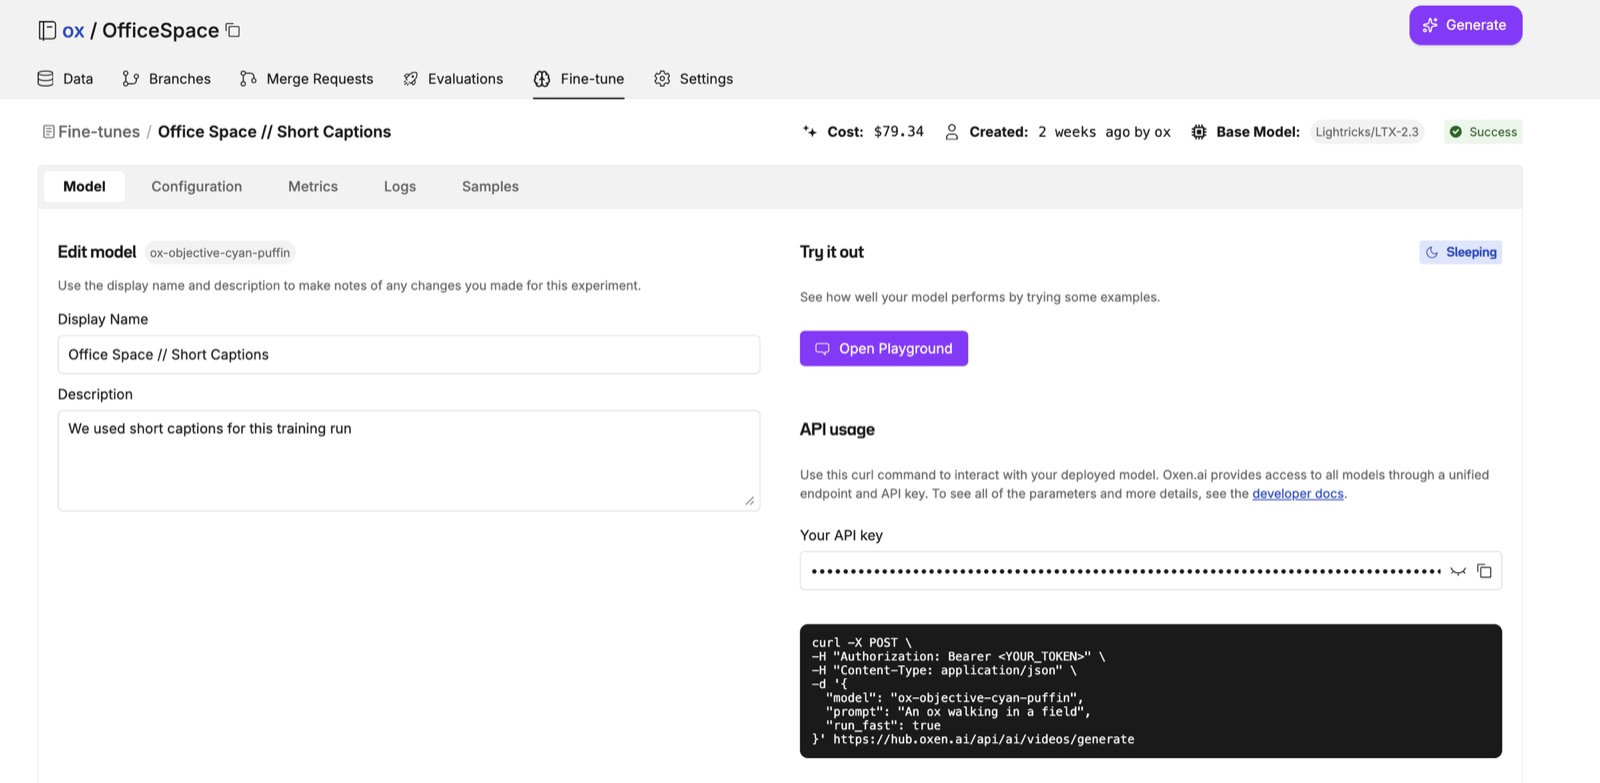Click the "Office Space // Short Captions" breadcrumb title
Viewport: 1600px width, 783px height.
tap(274, 131)
